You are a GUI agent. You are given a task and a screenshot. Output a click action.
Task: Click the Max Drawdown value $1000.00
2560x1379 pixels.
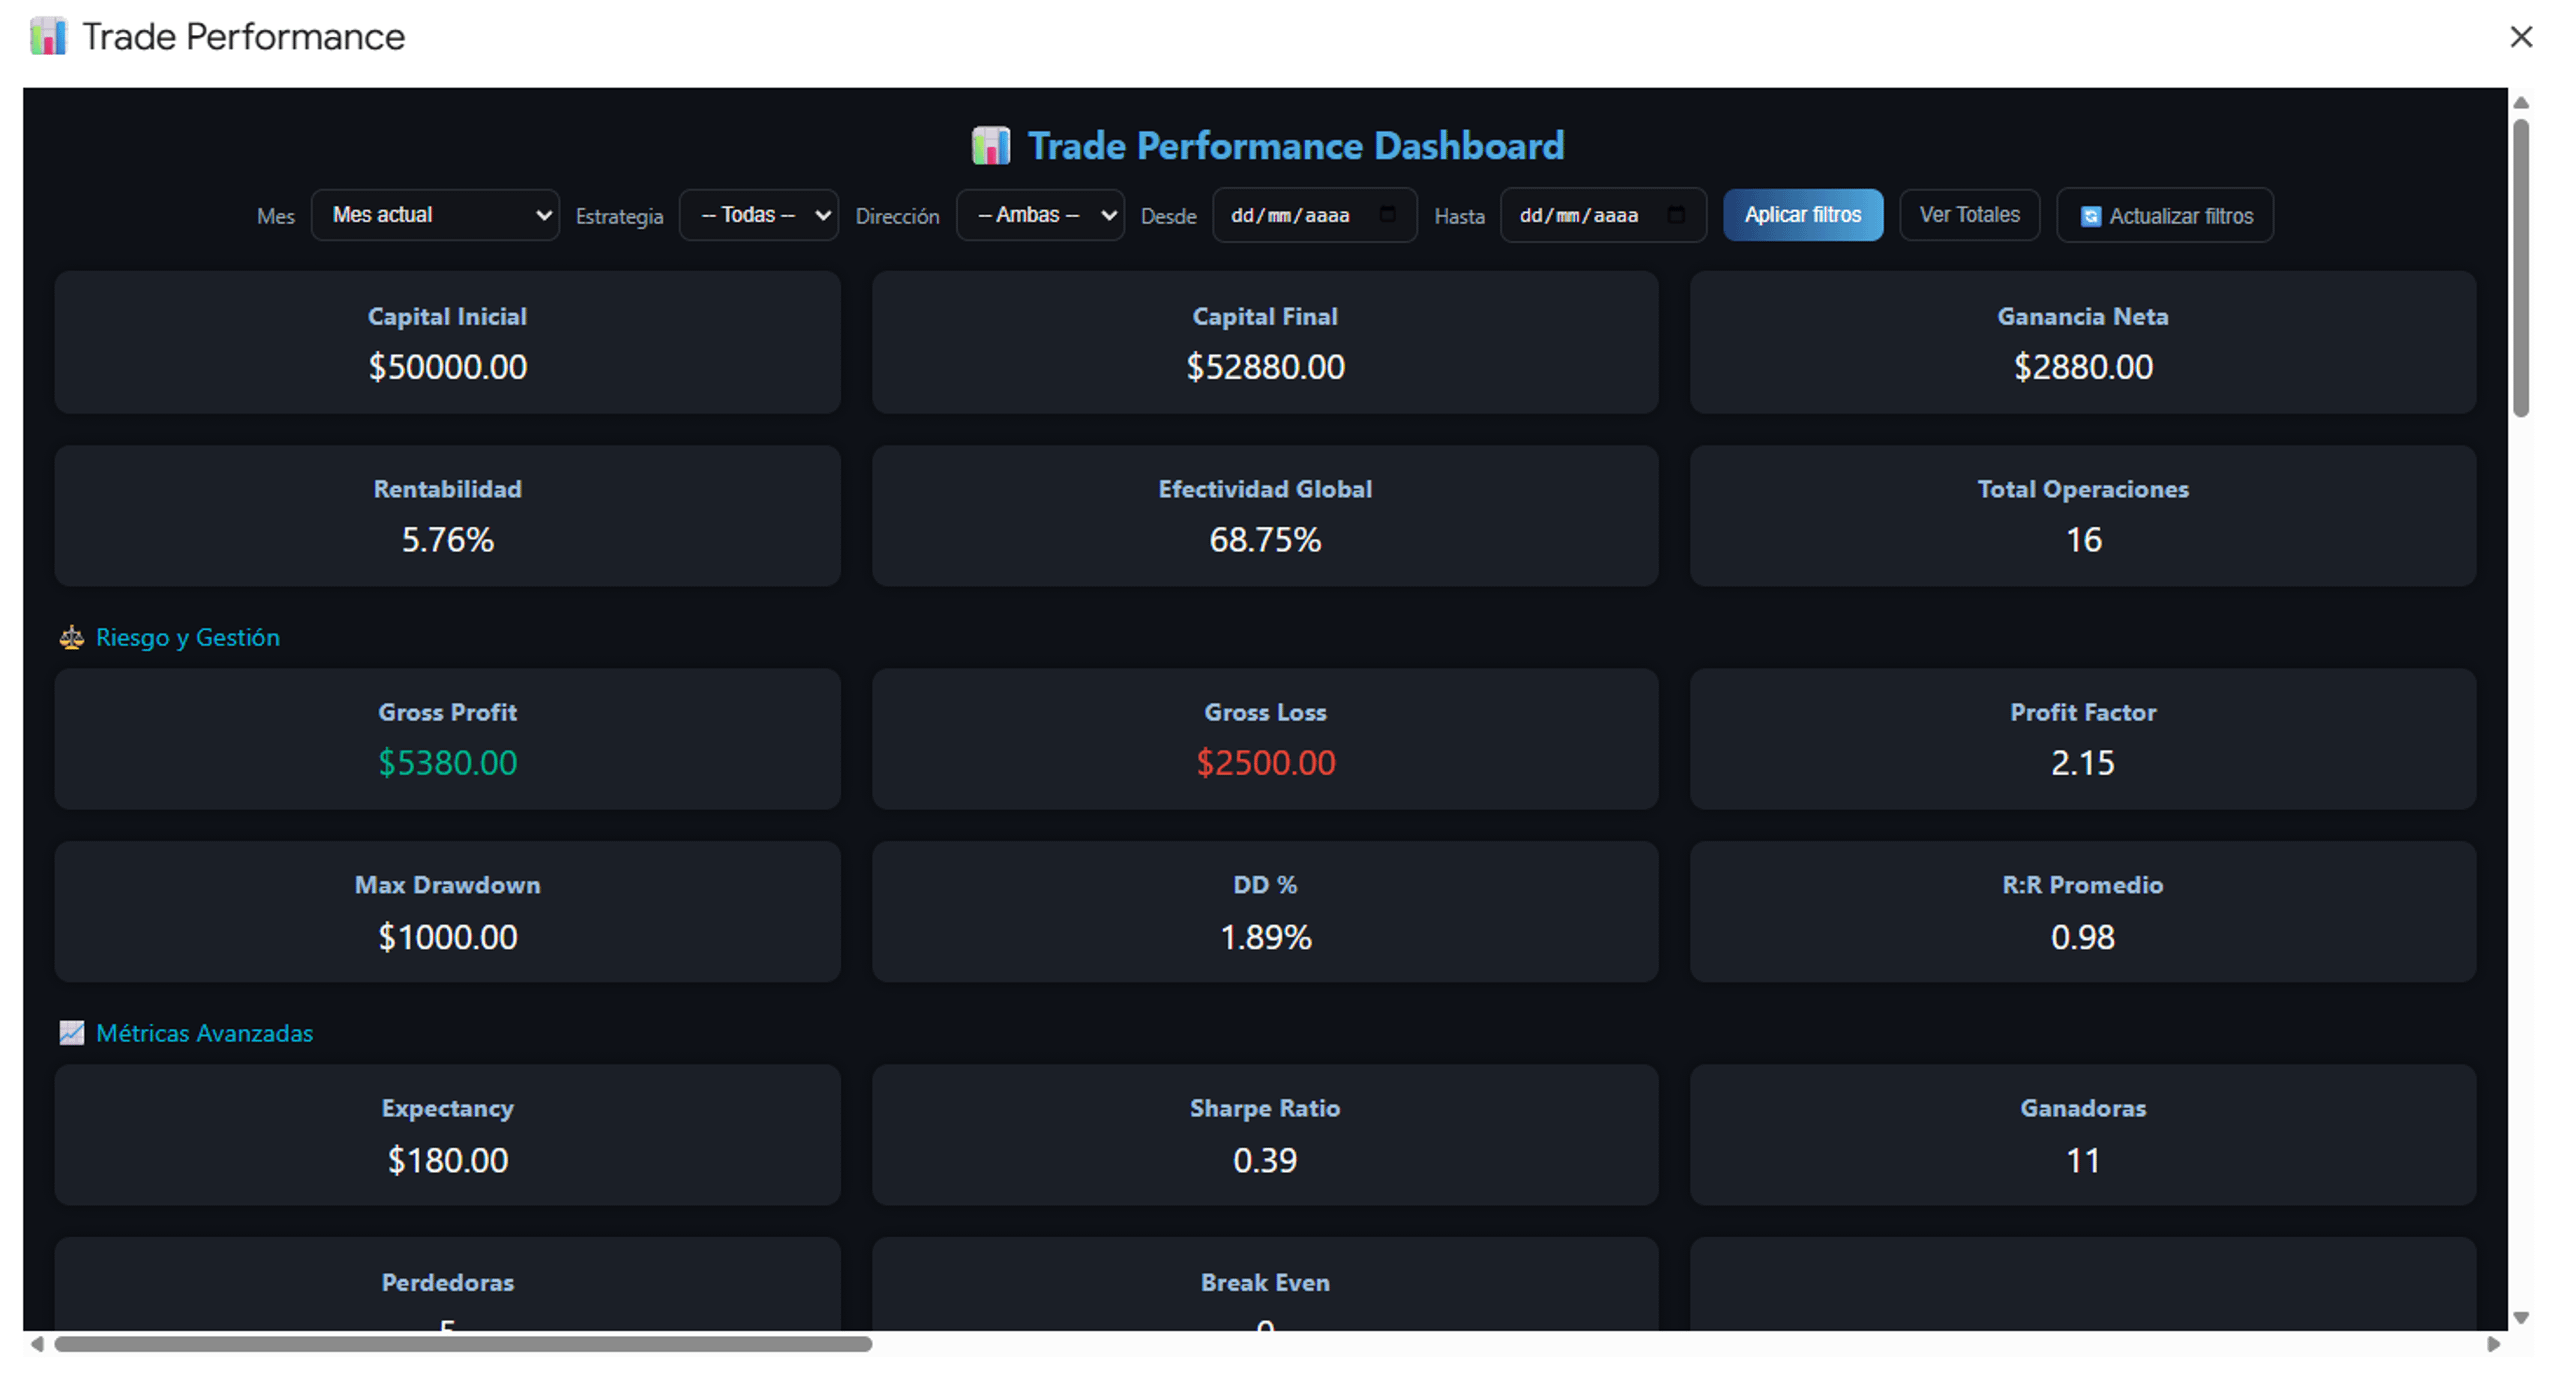point(447,937)
